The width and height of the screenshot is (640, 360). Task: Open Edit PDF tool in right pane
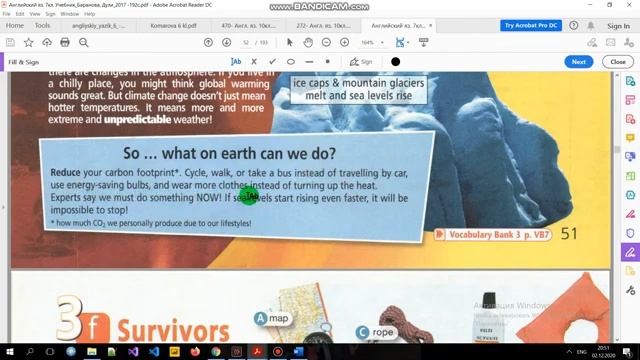[x=630, y=100]
